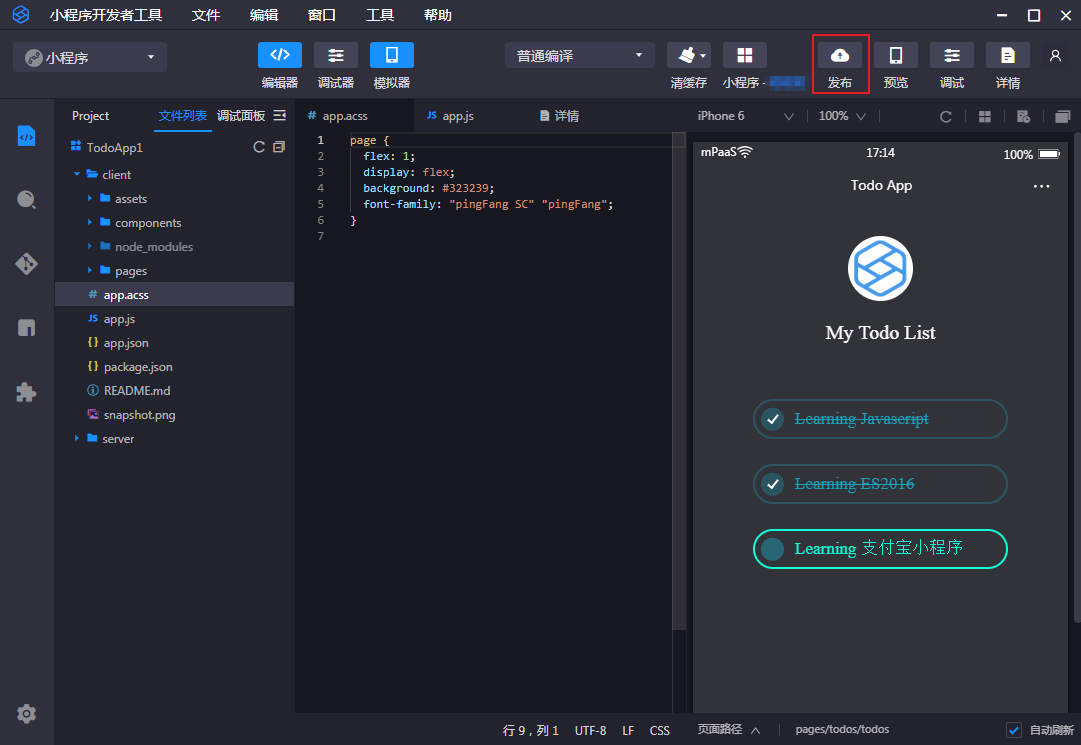Viewport: 1081px width, 745px height.
Task: Collapse the client folder
Action: [77, 174]
